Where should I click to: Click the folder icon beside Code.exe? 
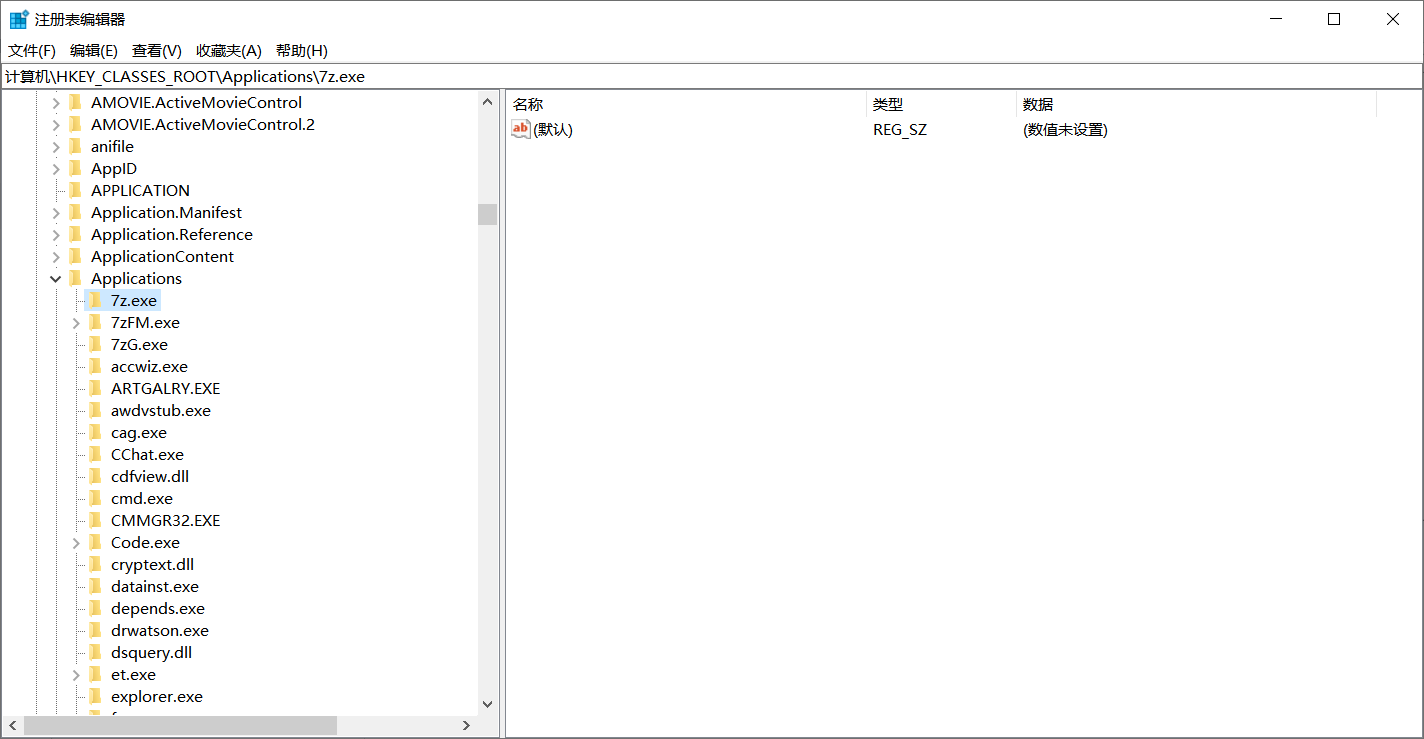[95, 542]
